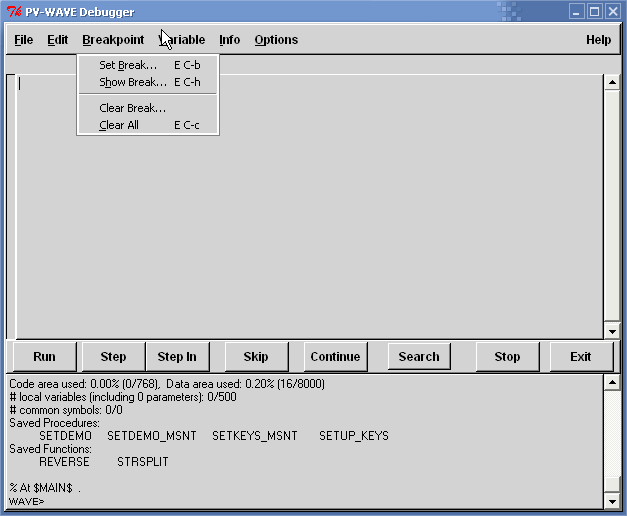This screenshot has height=516, width=627.
Task: Click the Continue button
Action: click(335, 356)
